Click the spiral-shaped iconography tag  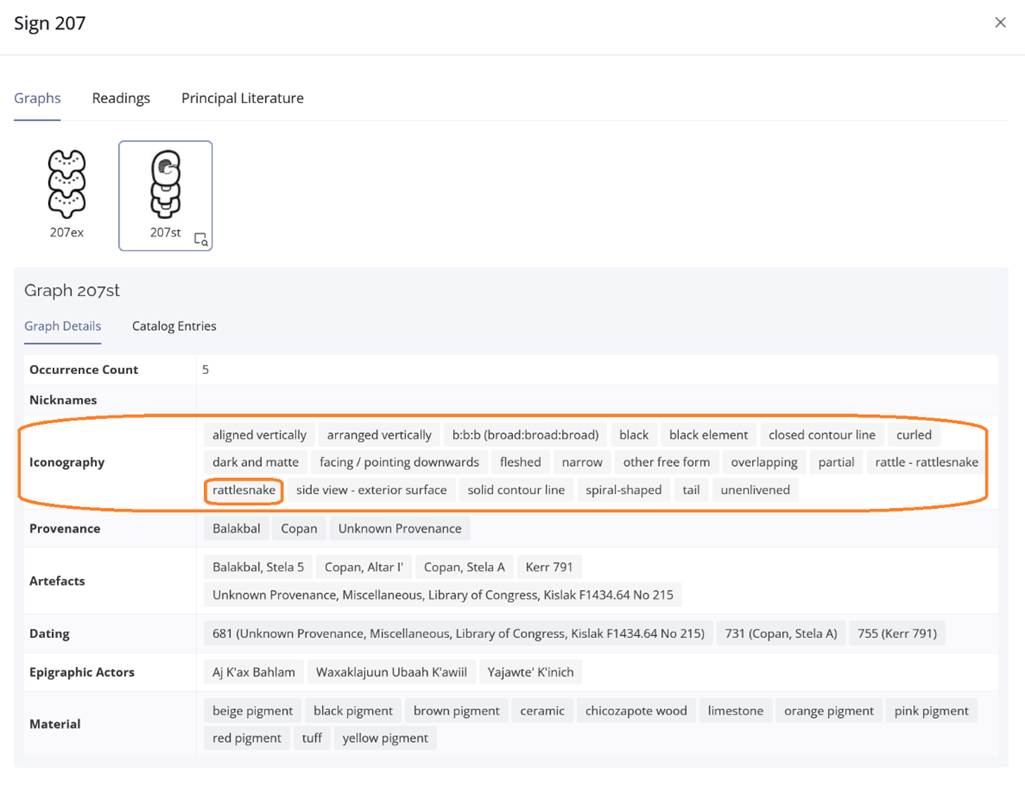pyautogui.click(x=623, y=490)
